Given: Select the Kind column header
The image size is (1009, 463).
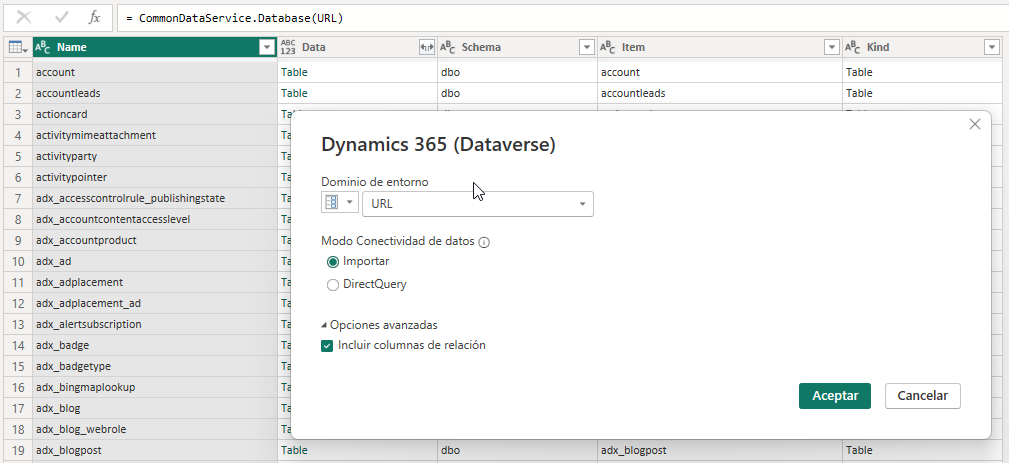Looking at the screenshot, I should pyautogui.click(x=921, y=47).
